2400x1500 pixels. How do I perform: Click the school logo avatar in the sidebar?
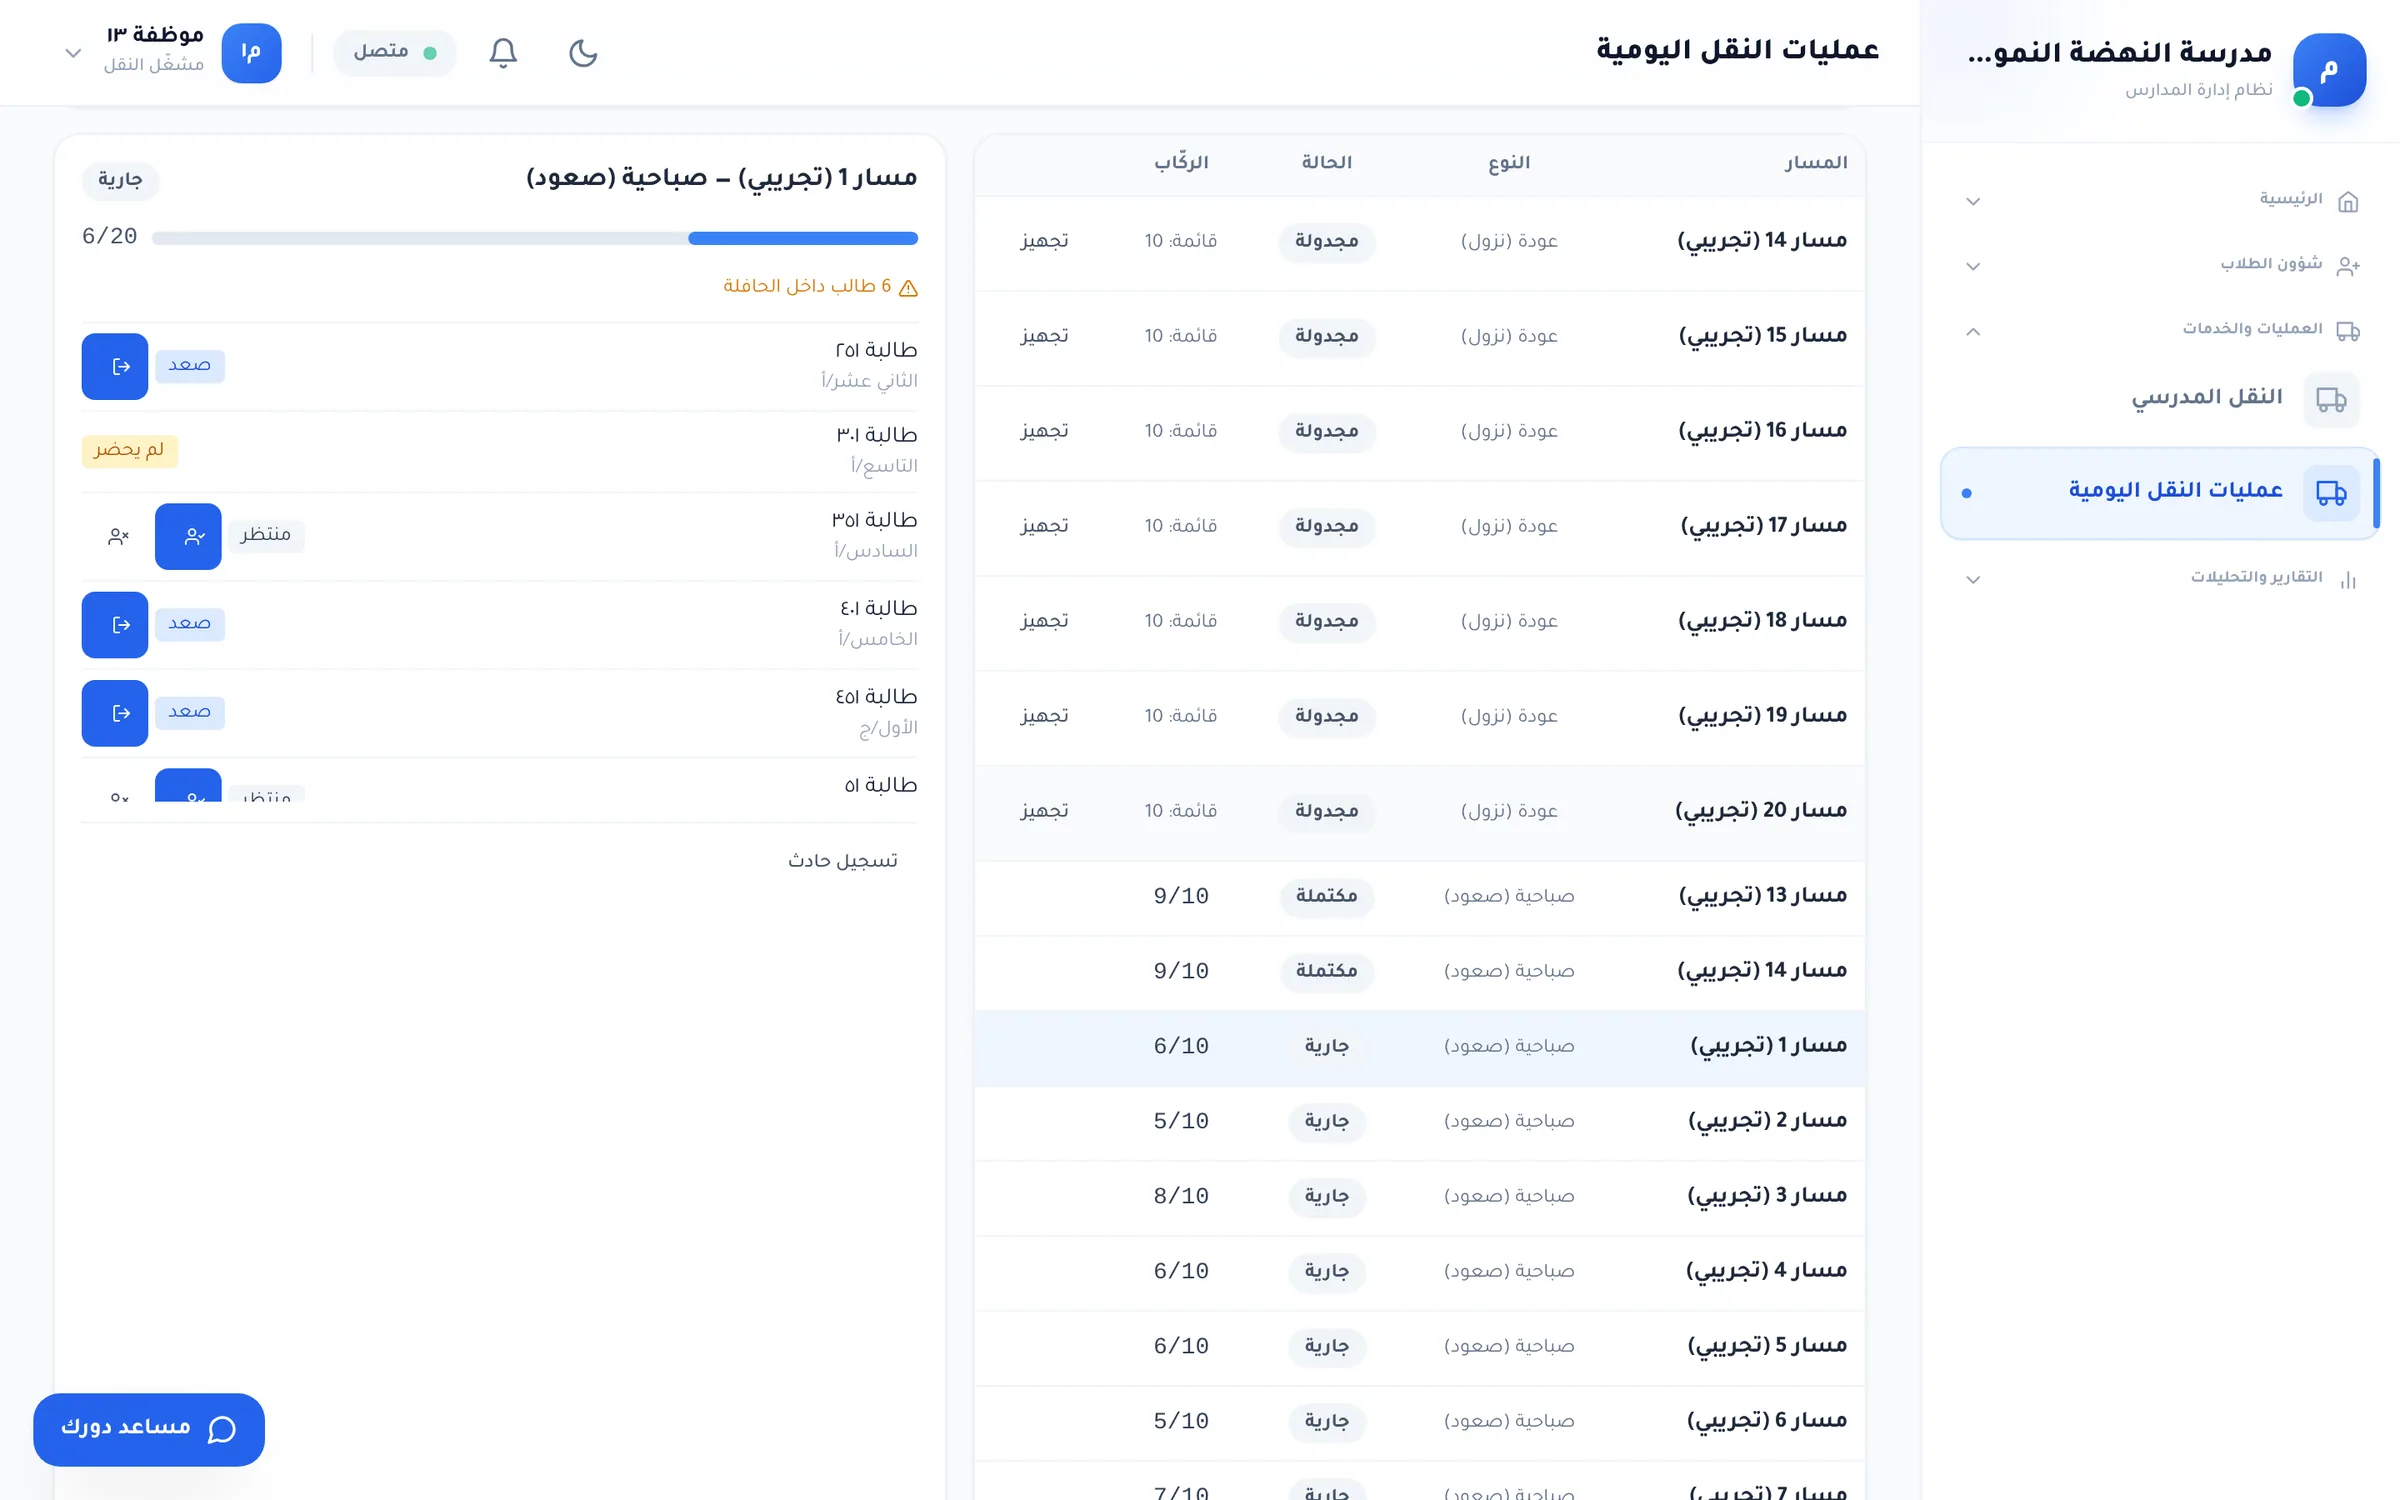pos(2329,70)
